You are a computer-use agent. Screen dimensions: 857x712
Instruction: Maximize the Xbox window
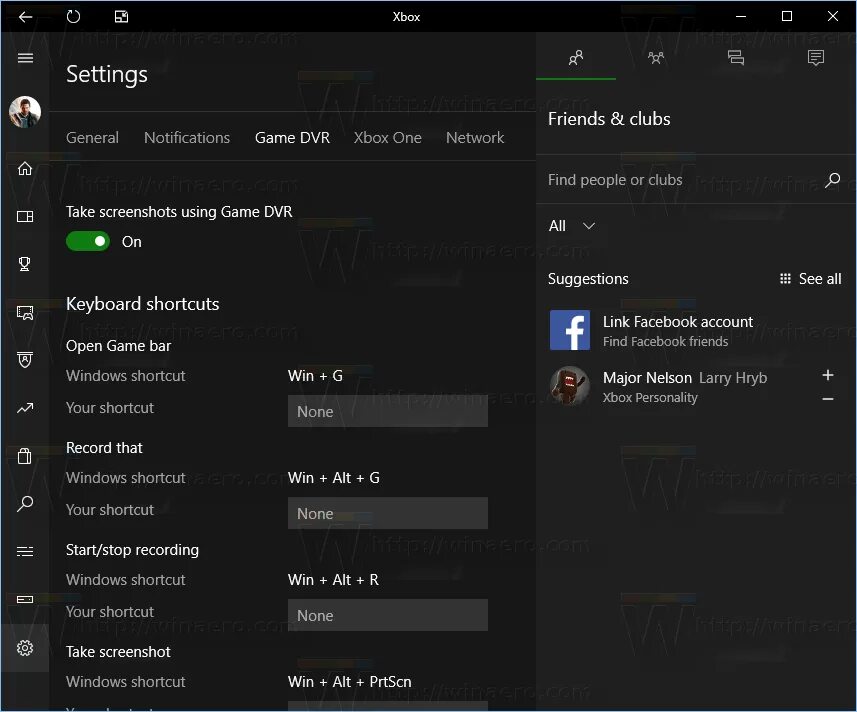pyautogui.click(x=787, y=16)
